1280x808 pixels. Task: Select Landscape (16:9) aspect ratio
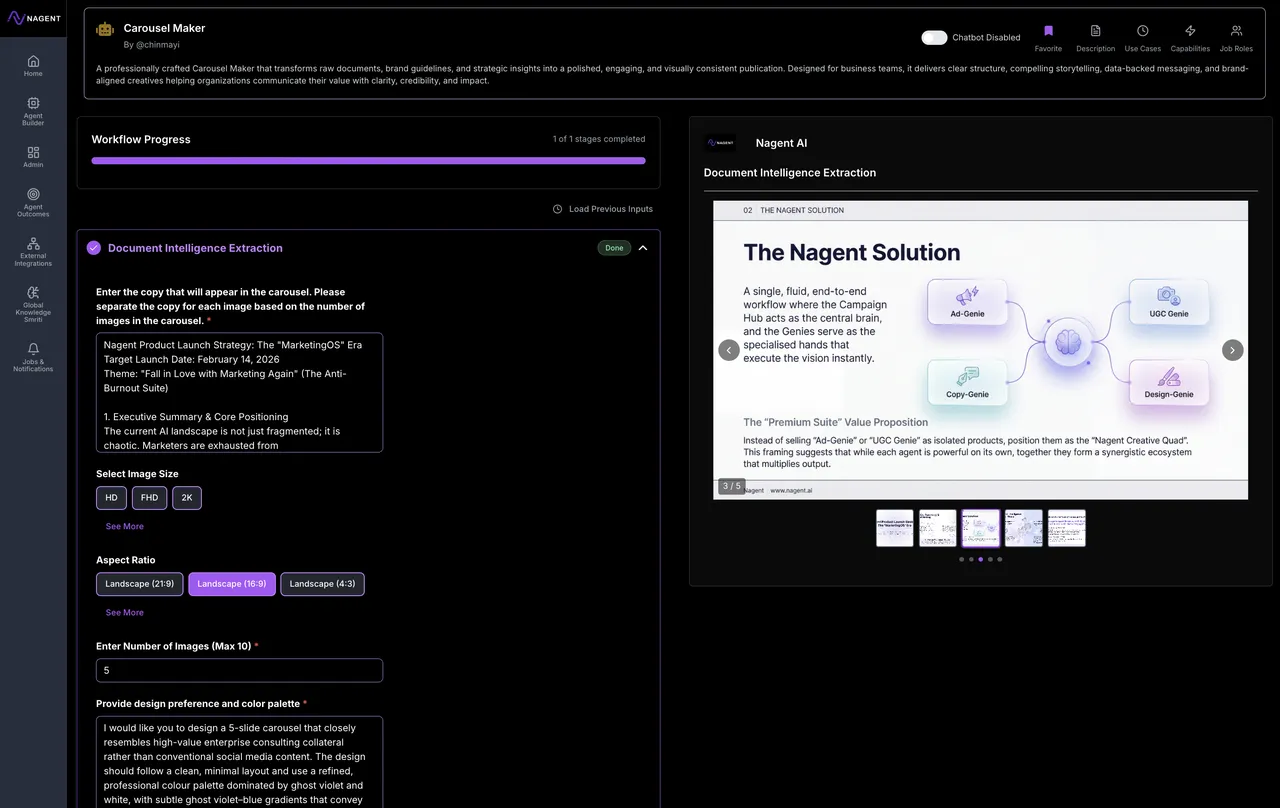tap(232, 584)
